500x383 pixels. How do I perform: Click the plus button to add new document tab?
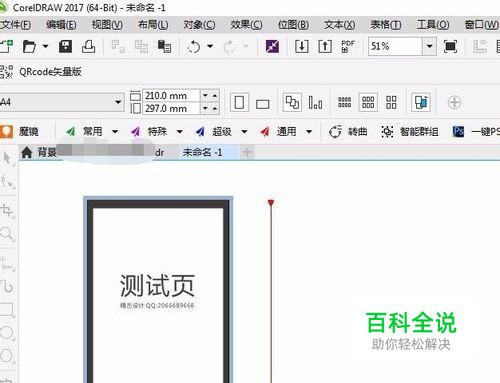coord(247,152)
